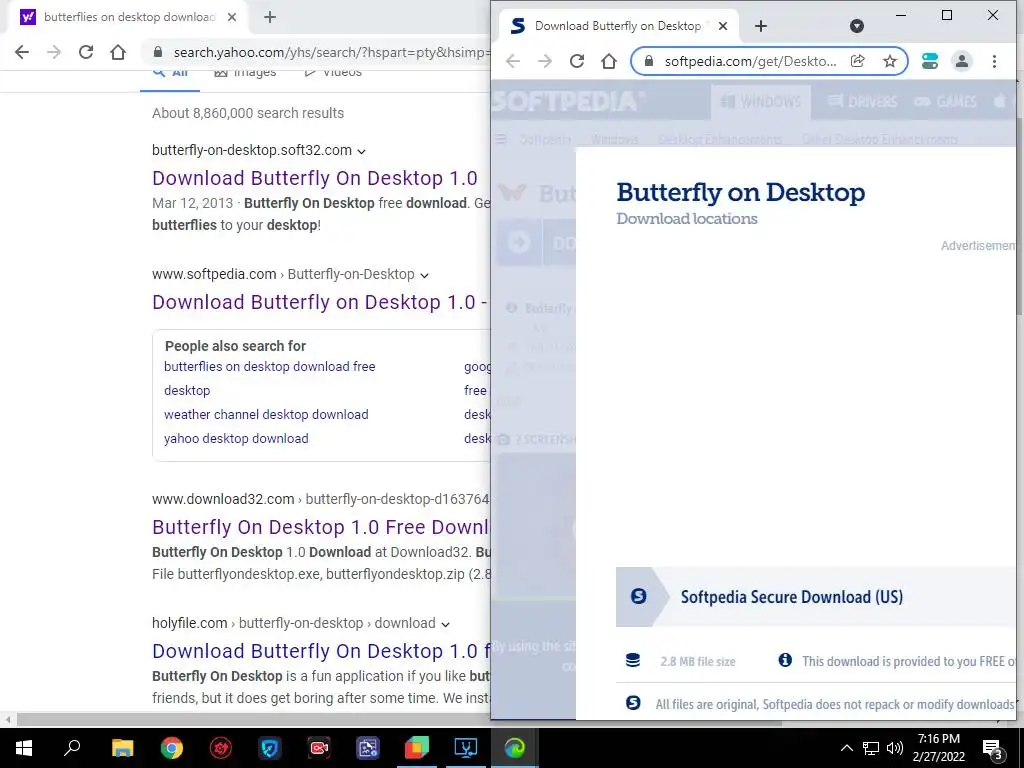
Task: Go back in the Yahoo search window
Action: [22, 52]
